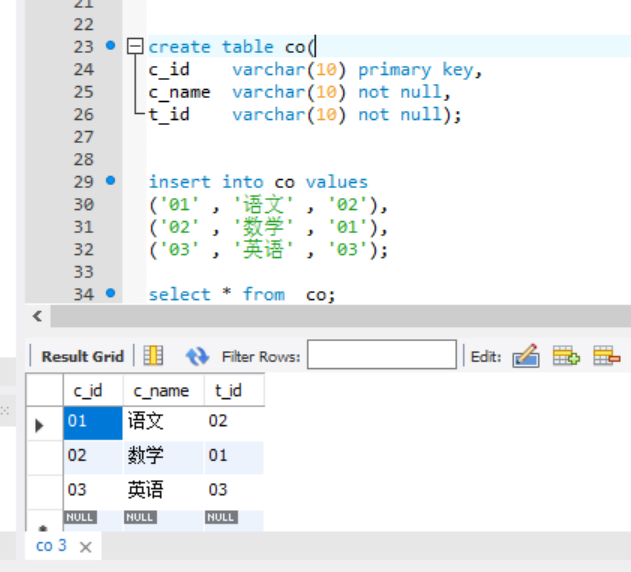Click 'insert' keyword on line 29
The width and height of the screenshot is (631, 572).
(x=179, y=182)
